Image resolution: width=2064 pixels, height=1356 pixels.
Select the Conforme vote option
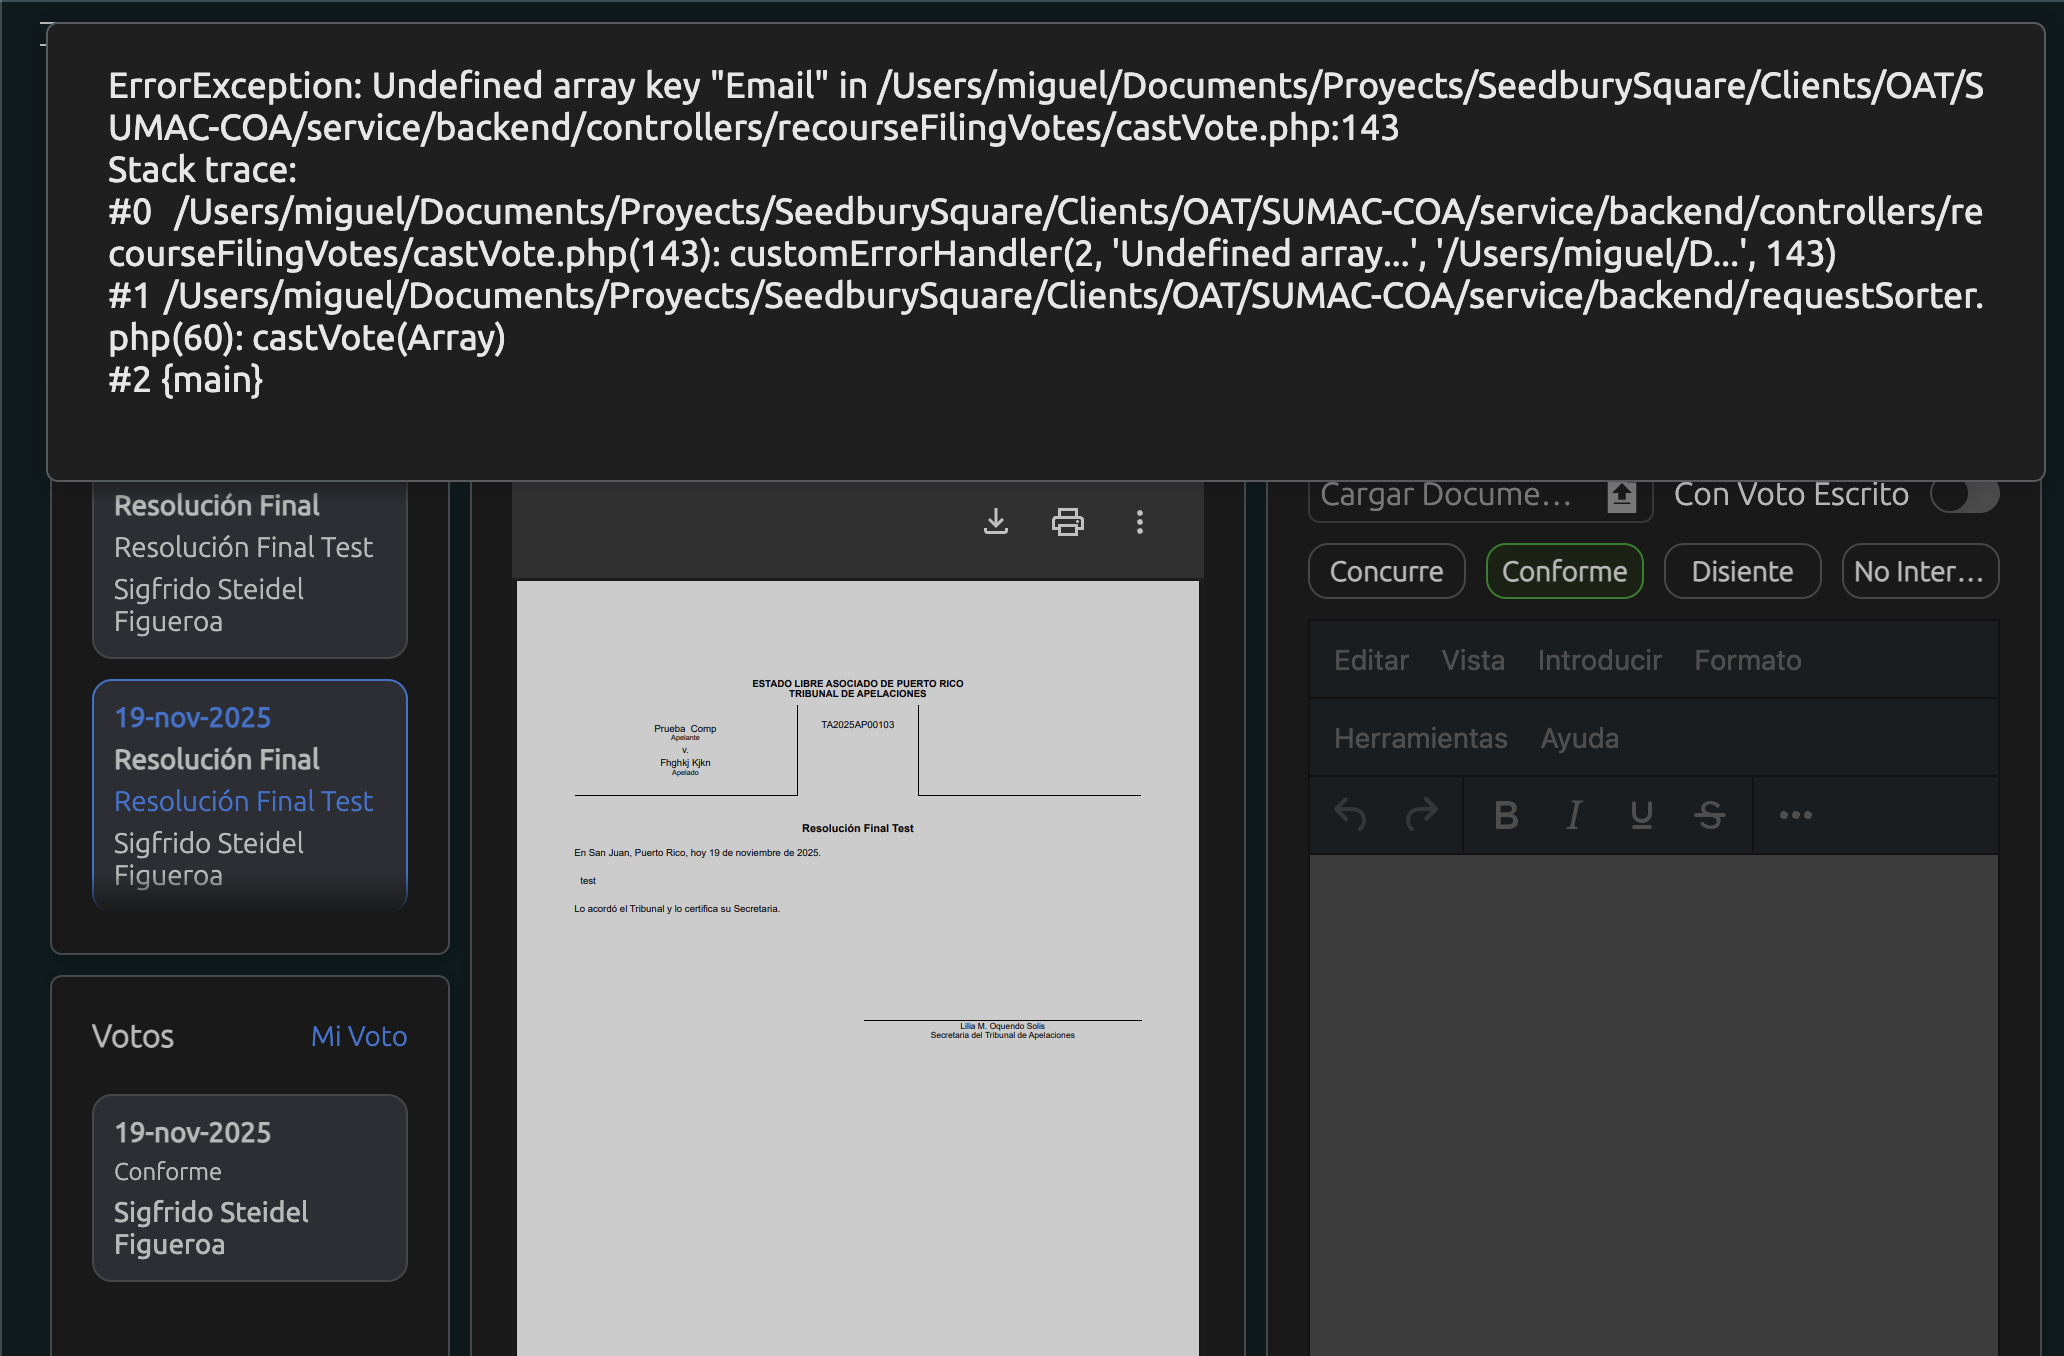coord(1564,571)
